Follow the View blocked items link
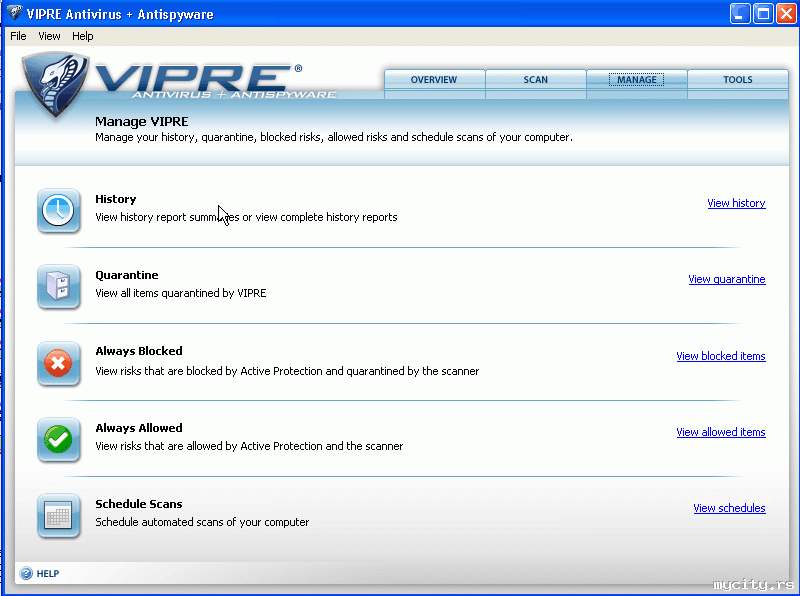800x596 pixels. point(721,356)
